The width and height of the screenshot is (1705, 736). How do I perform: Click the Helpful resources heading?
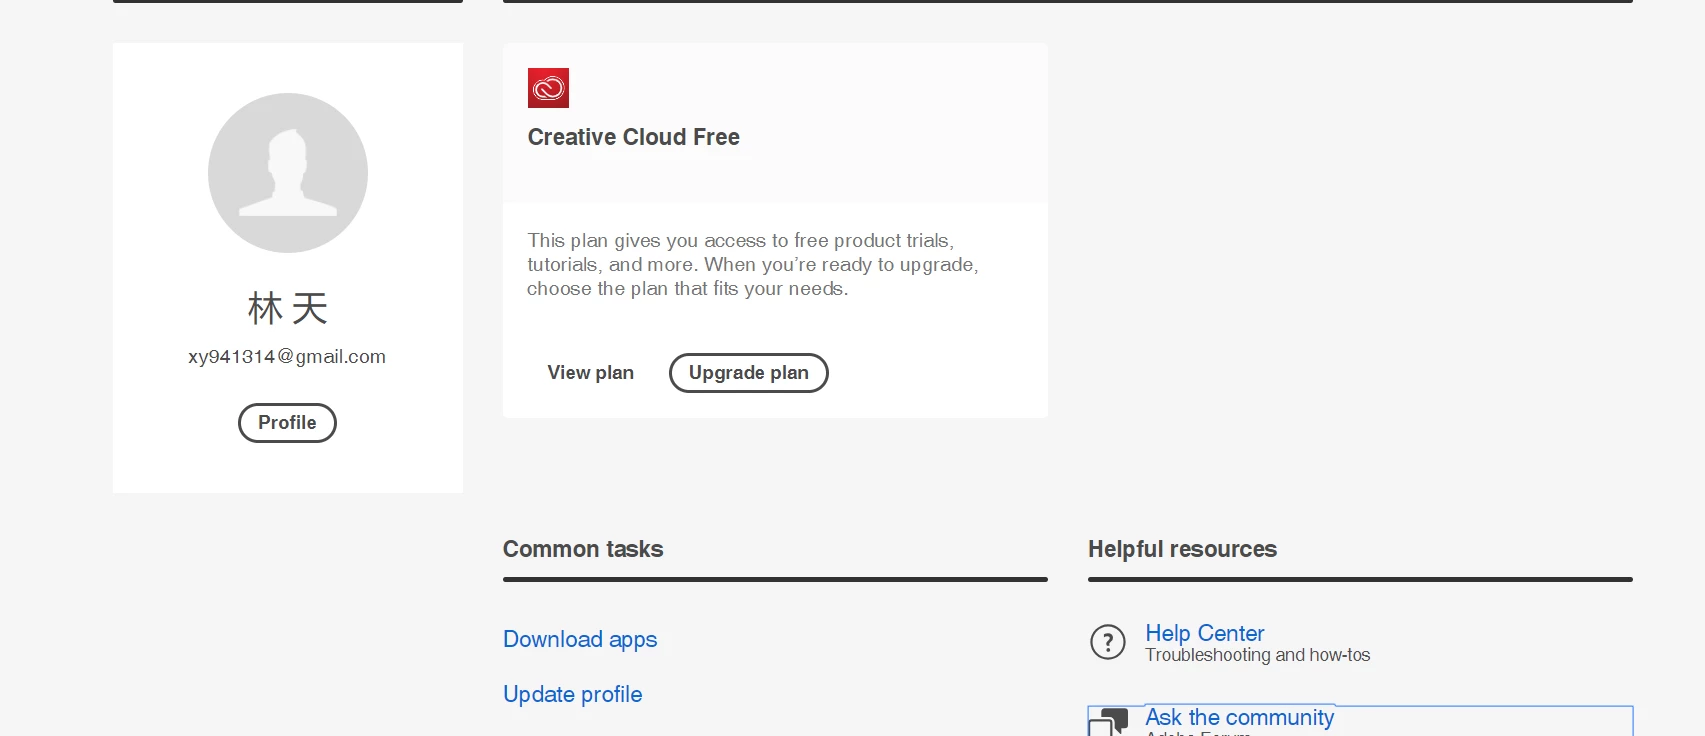click(x=1182, y=549)
